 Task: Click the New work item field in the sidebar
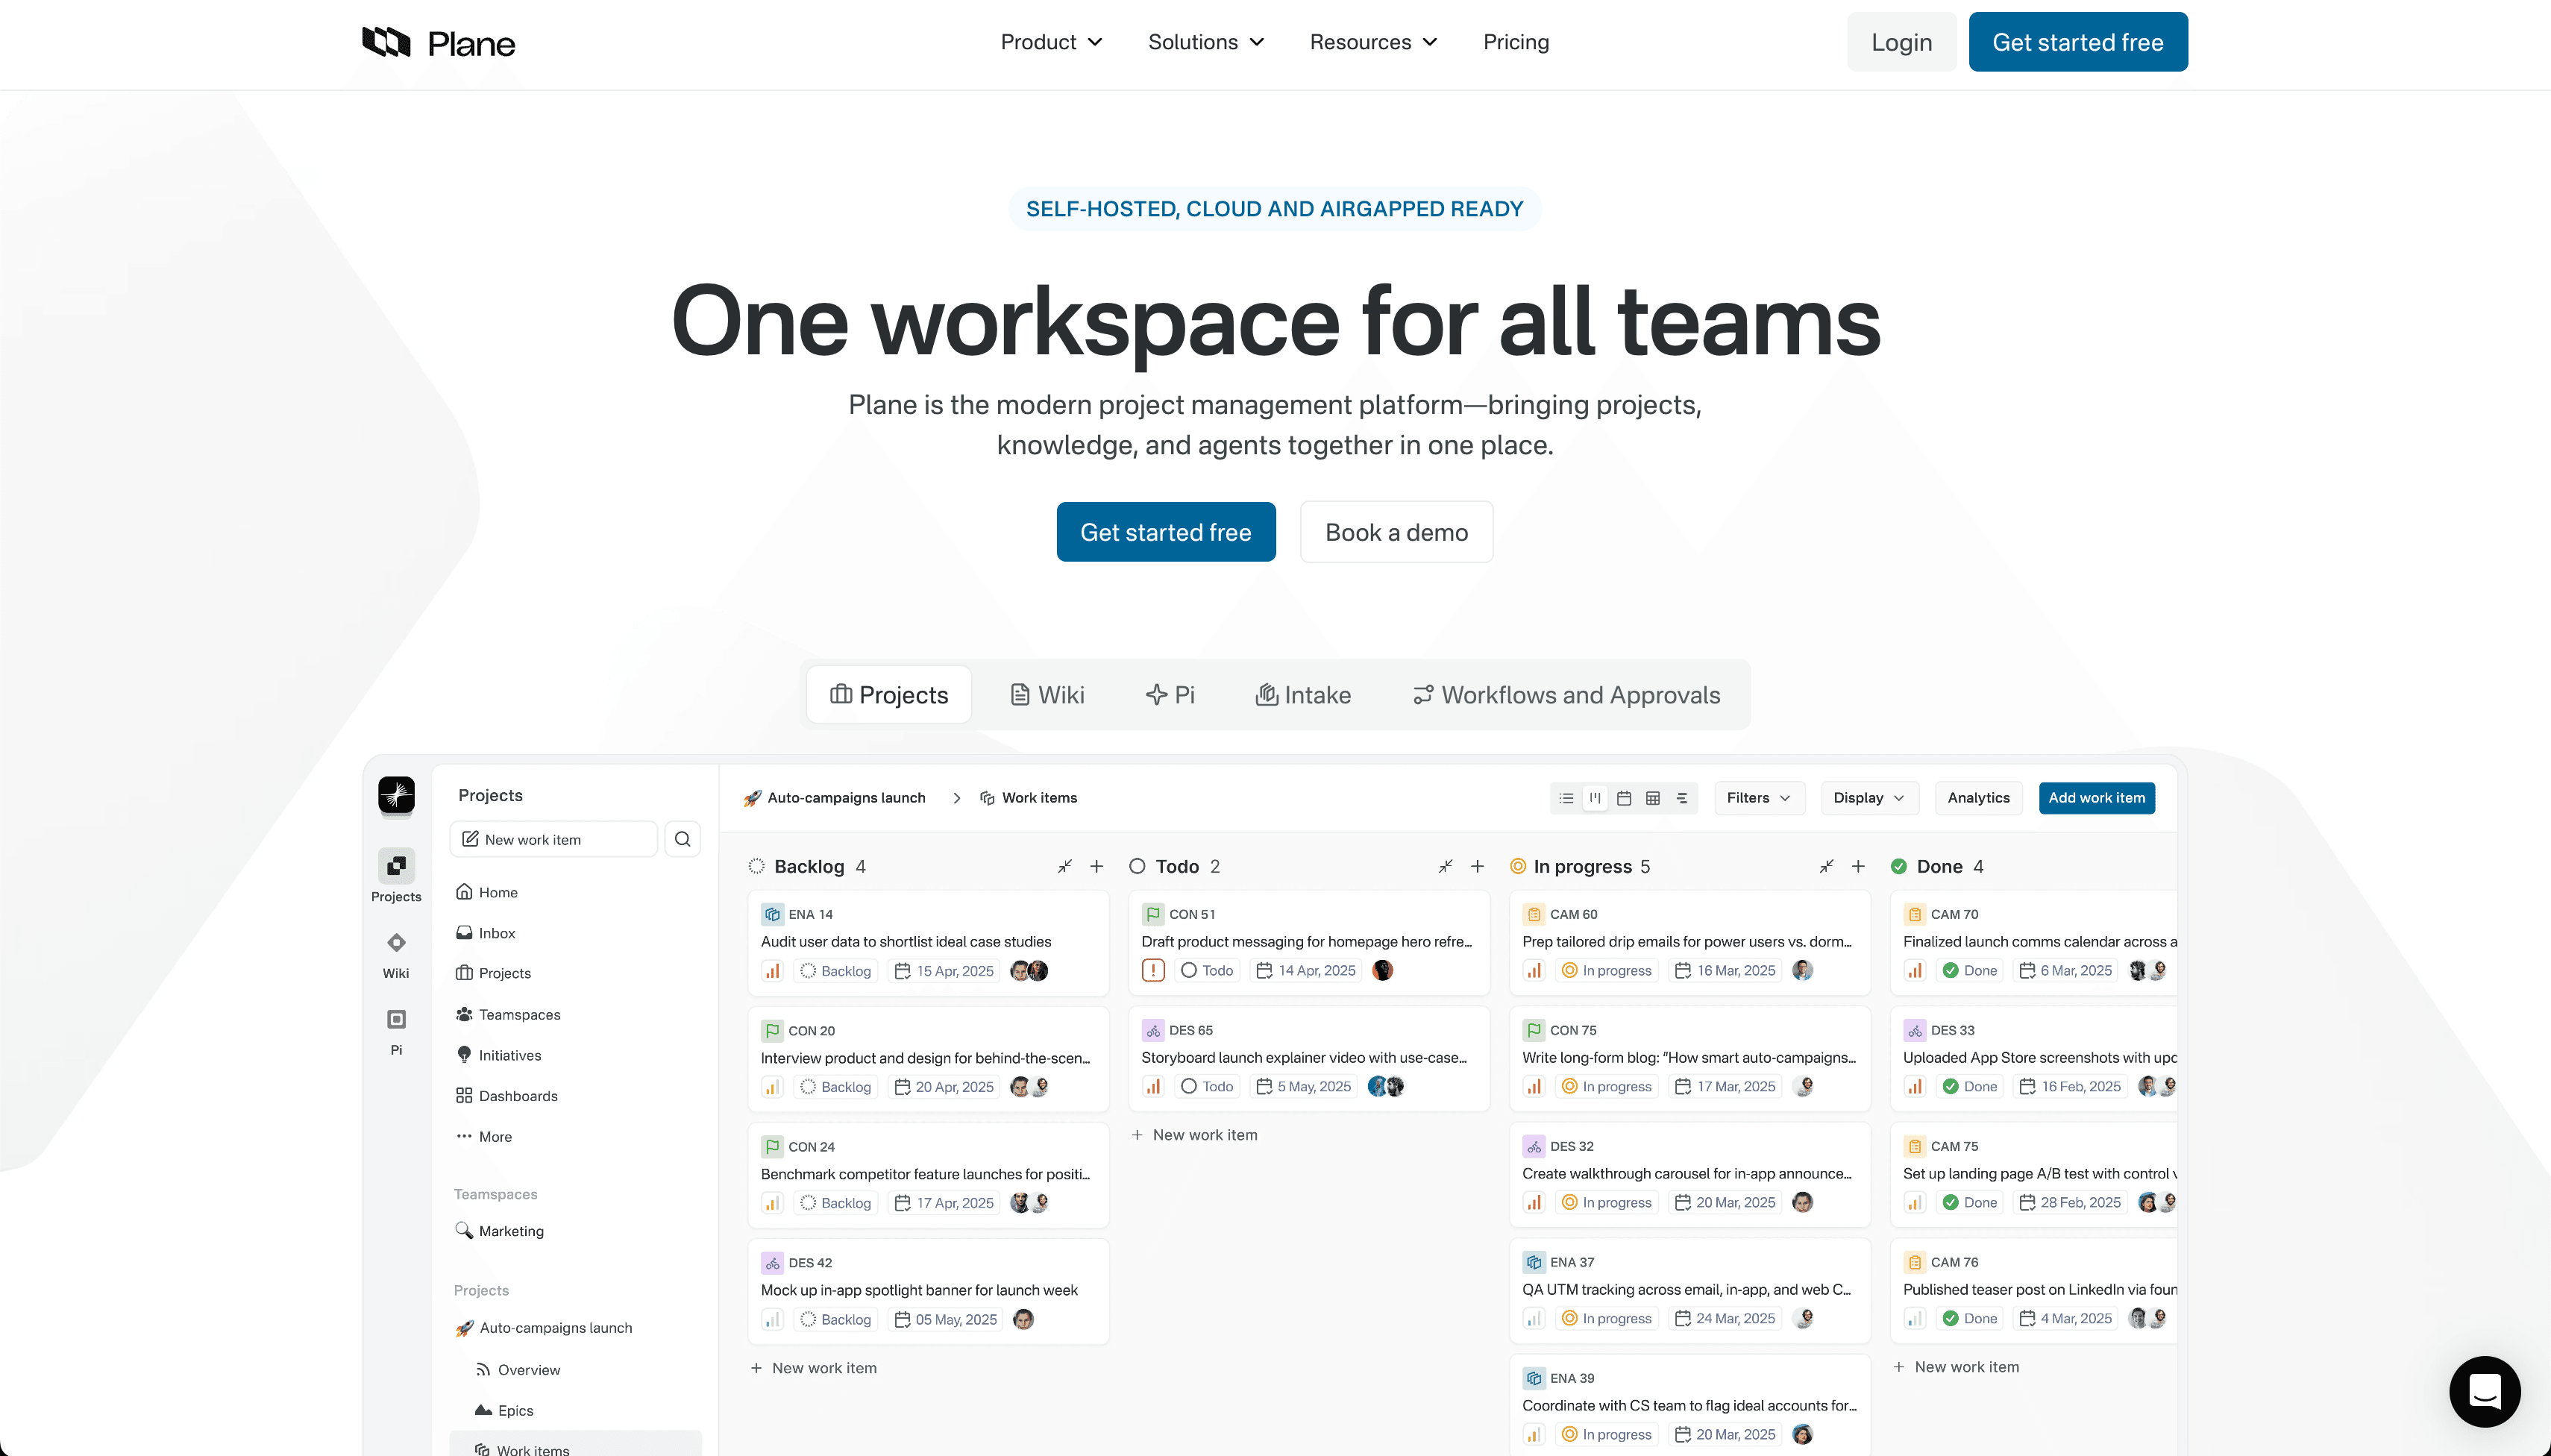pos(554,839)
